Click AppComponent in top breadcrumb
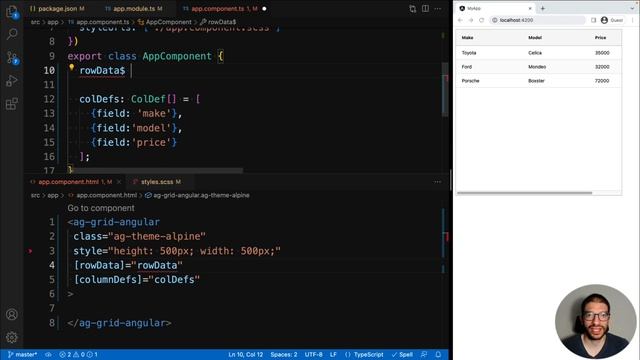Image resolution: width=640 pixels, height=360 pixels. 169,22
